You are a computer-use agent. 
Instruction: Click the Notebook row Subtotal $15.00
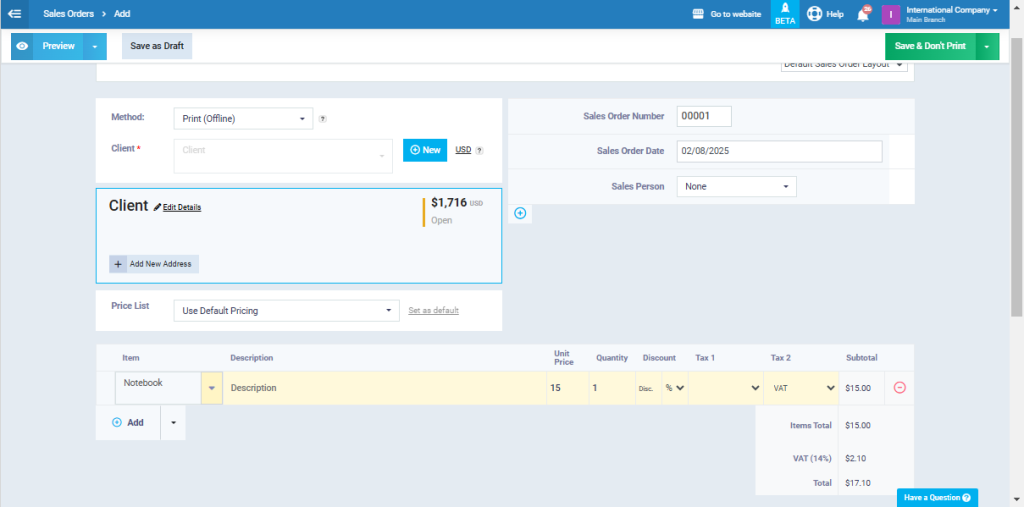pos(858,388)
